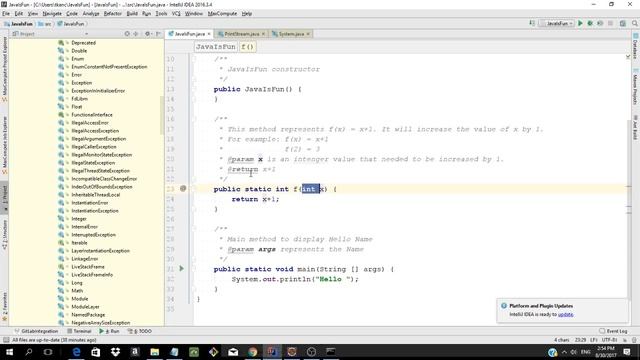Open the Run tool window button
640x360 pixels.
click(x=109, y=331)
